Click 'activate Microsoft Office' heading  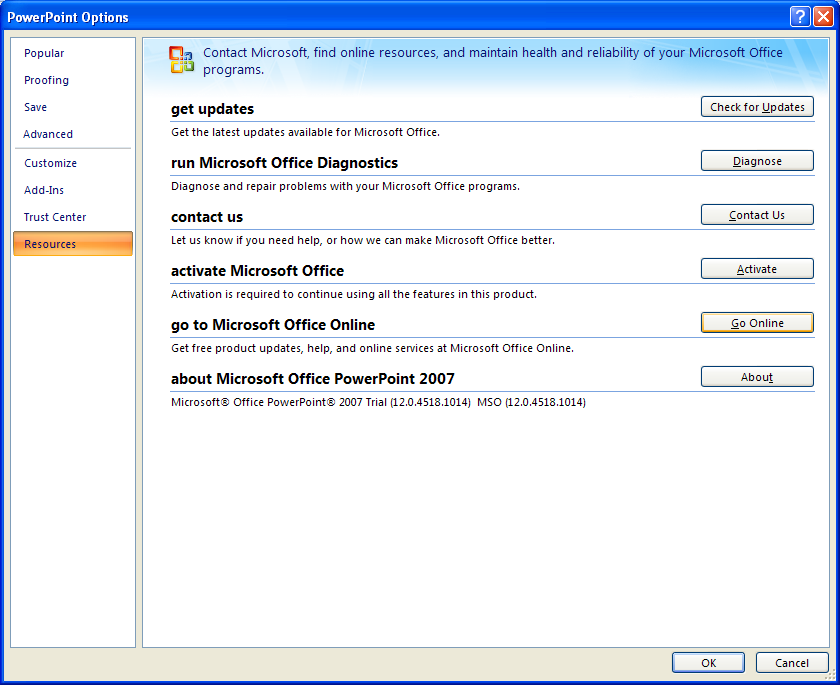tap(257, 271)
